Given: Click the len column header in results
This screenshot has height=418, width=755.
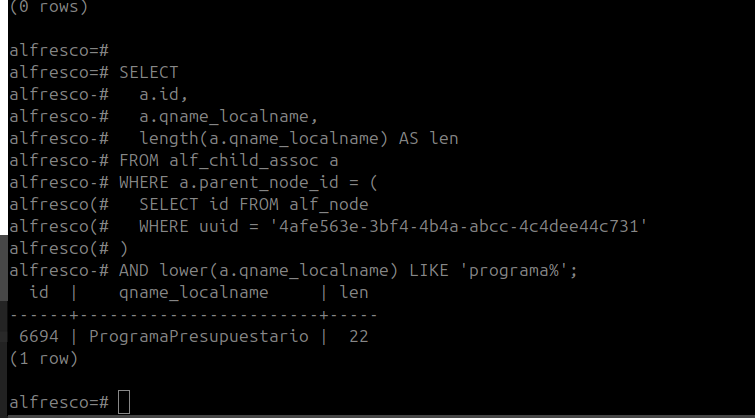Looking at the screenshot, I should [356, 292].
